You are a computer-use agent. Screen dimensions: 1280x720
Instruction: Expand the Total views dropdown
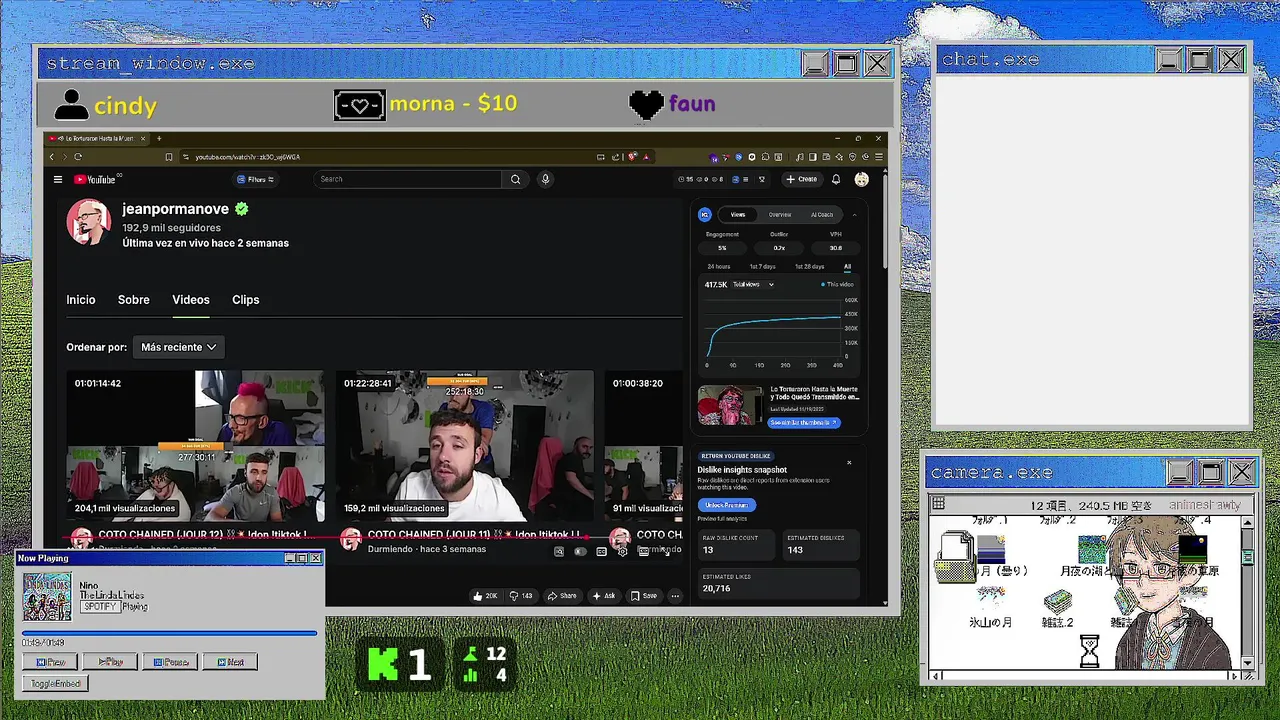click(x=753, y=285)
